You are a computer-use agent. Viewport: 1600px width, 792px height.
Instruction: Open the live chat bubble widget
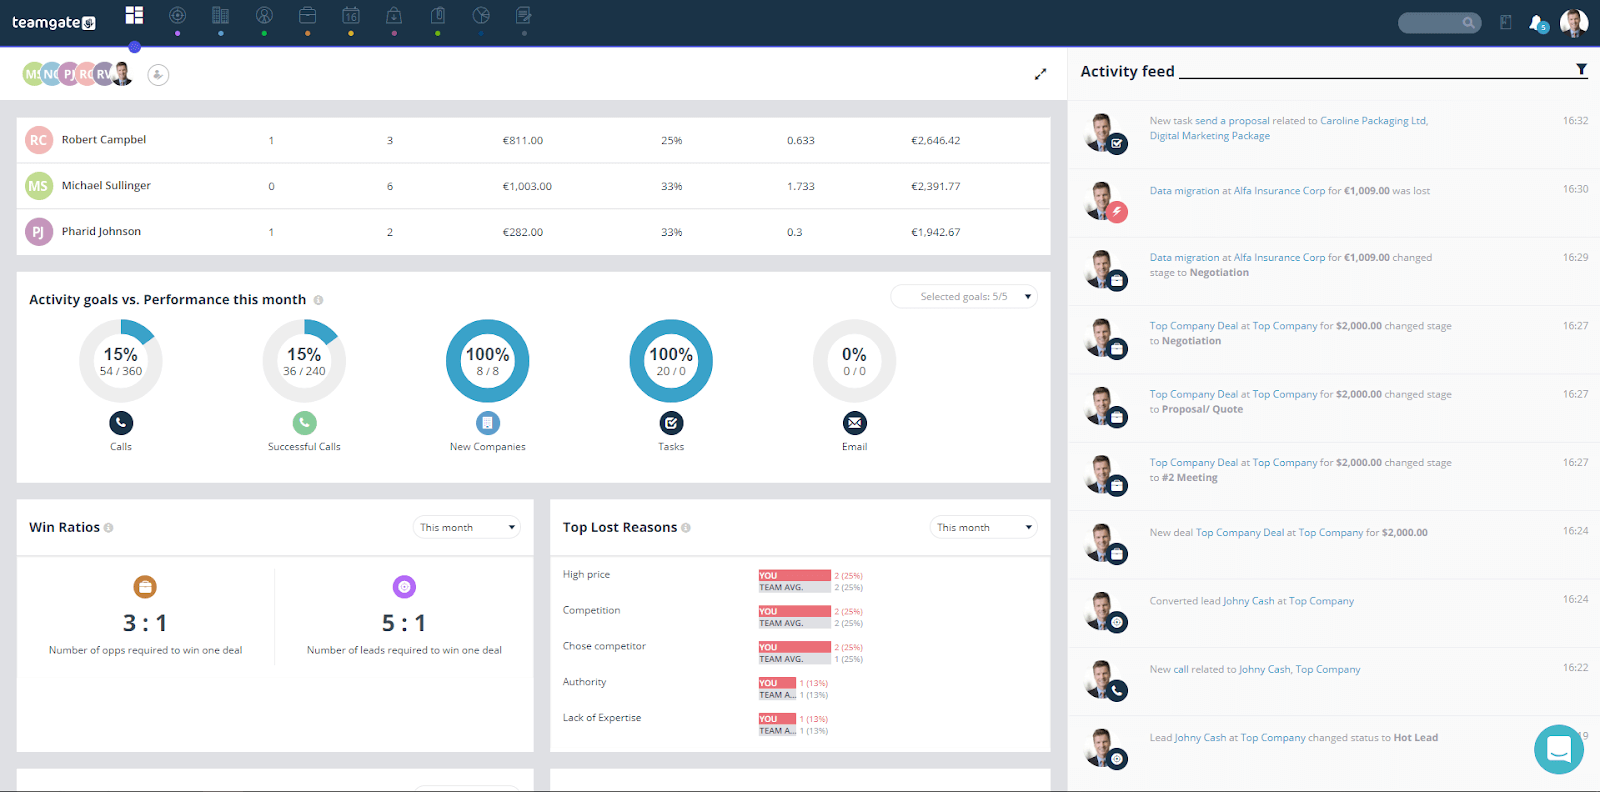[x=1558, y=749]
